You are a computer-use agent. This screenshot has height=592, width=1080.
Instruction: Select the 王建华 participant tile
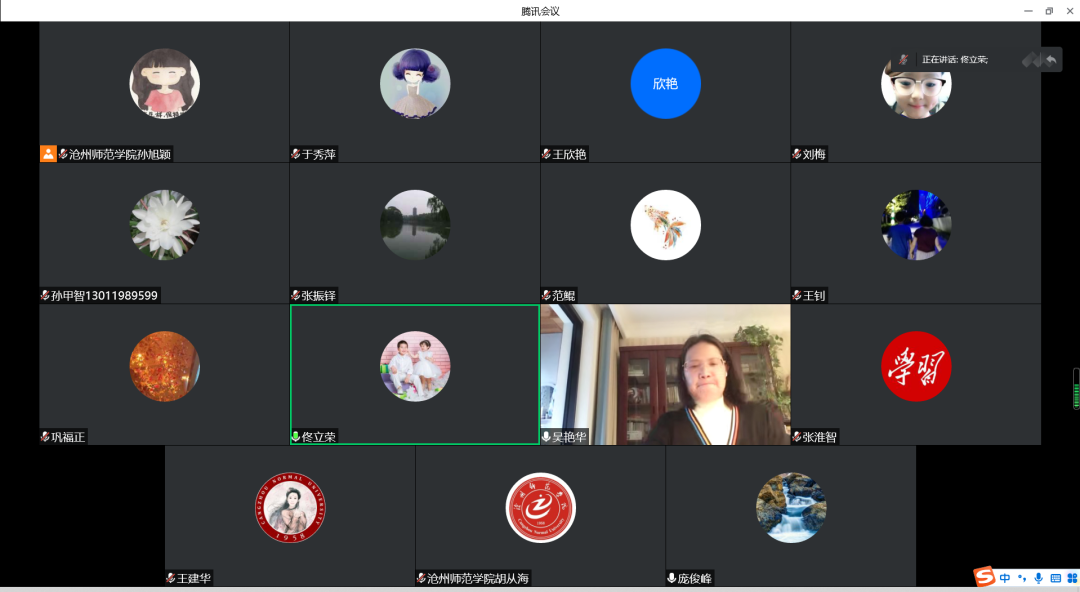coord(290,510)
